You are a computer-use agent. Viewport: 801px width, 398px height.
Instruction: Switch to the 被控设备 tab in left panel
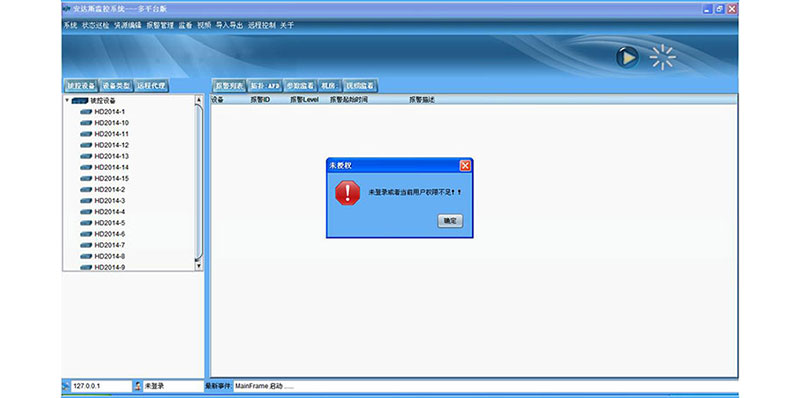point(81,86)
